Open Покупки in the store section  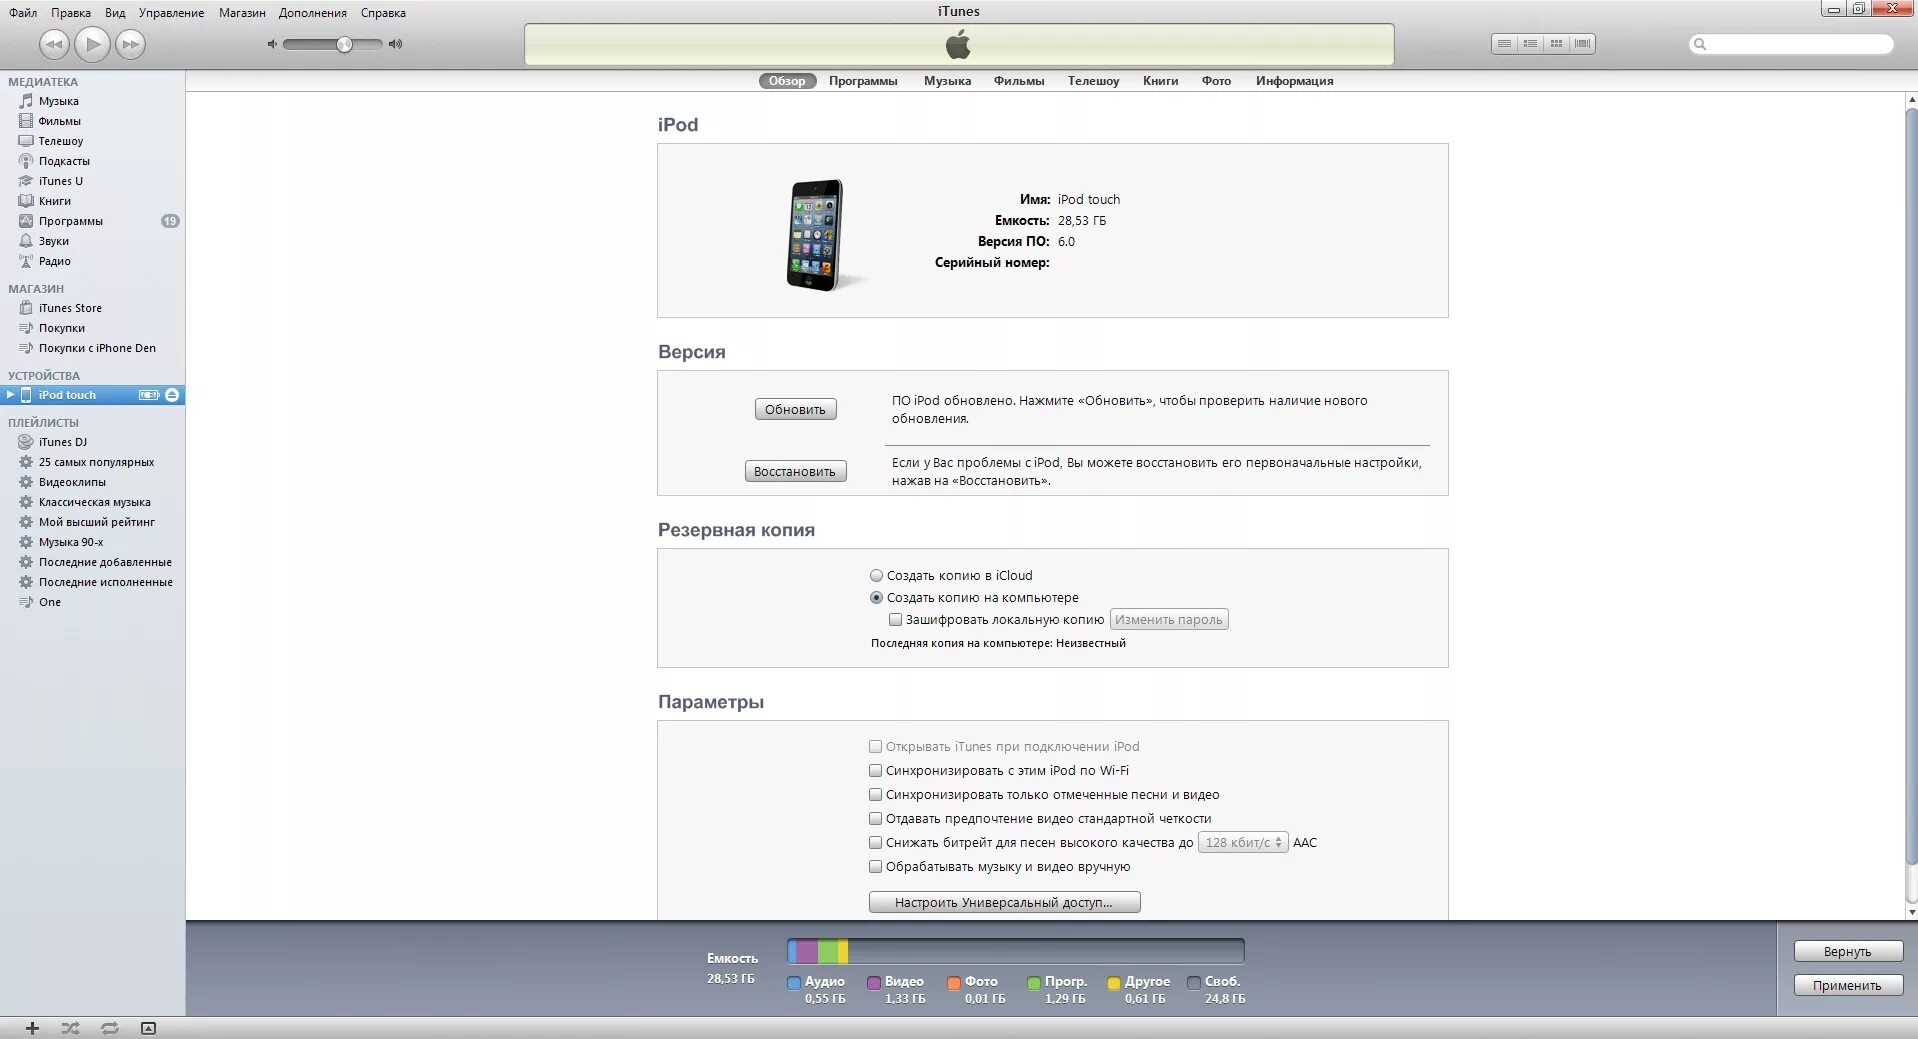click(92, 328)
